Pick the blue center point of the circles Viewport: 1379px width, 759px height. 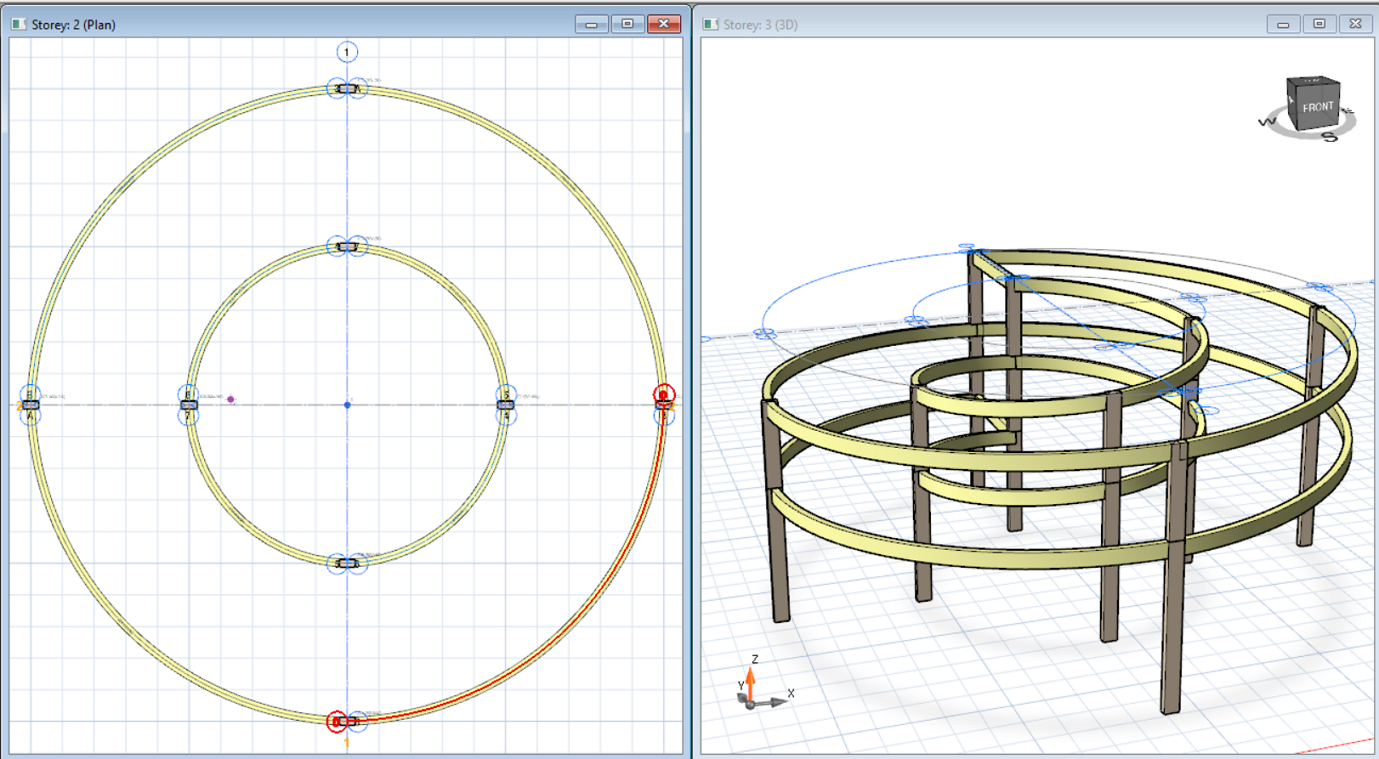point(347,404)
